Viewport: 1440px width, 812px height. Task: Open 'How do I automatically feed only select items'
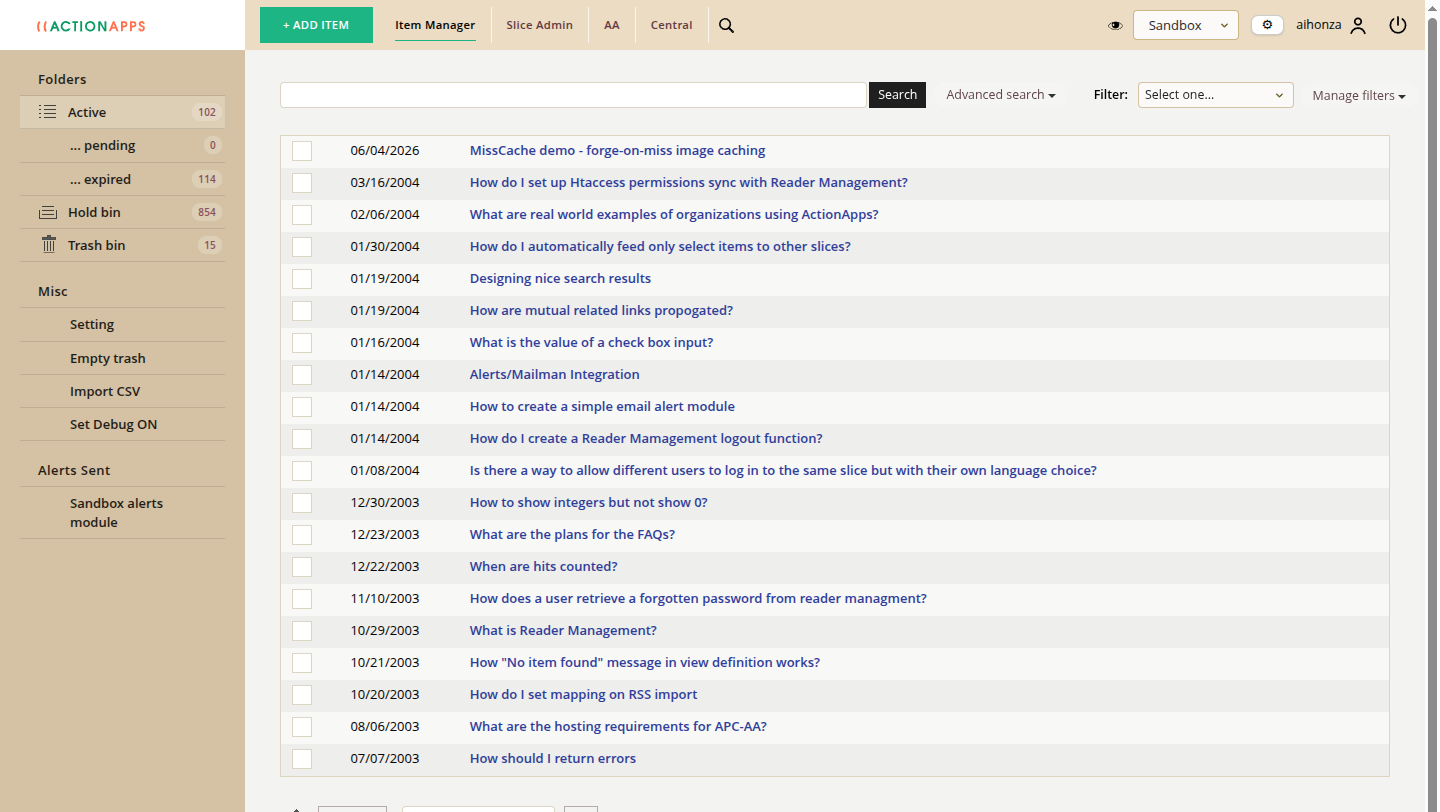[x=660, y=247]
